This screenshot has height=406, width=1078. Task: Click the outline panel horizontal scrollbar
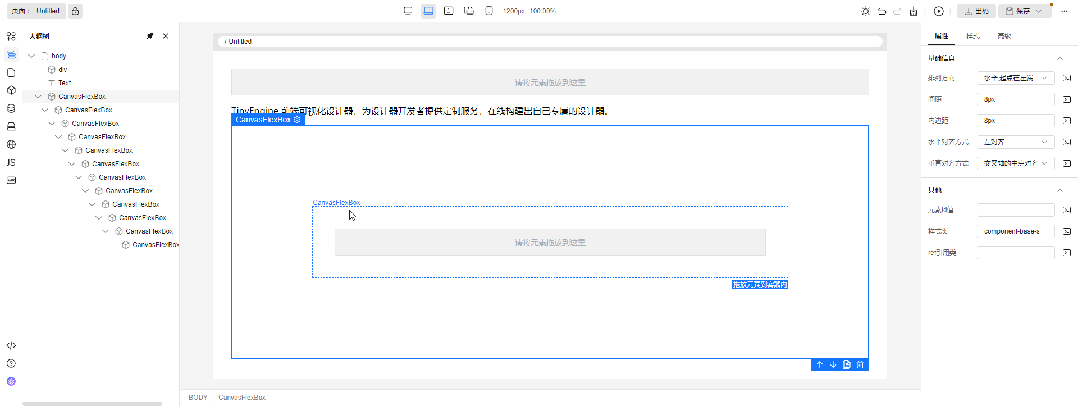click(92, 404)
